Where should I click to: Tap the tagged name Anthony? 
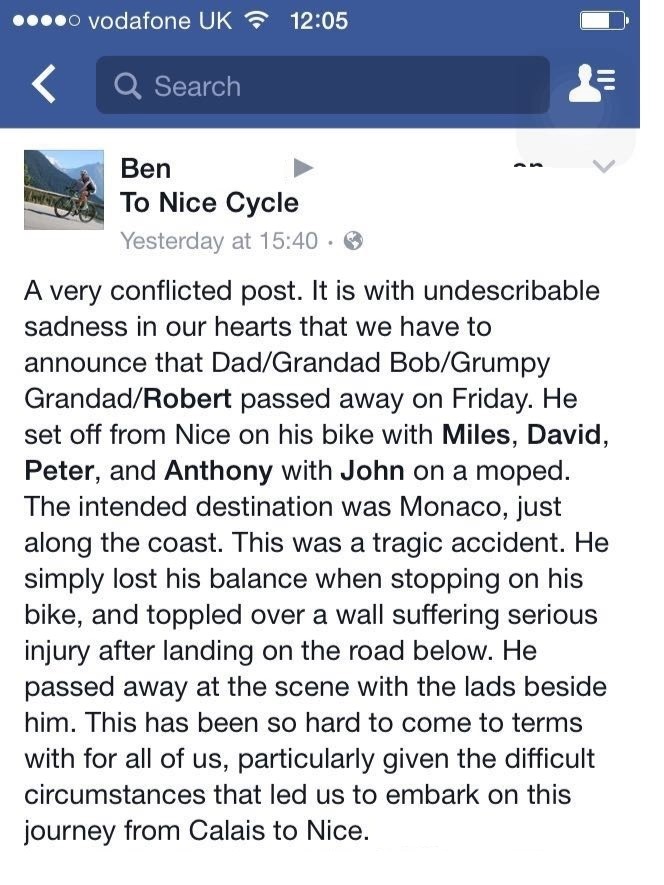[218, 471]
